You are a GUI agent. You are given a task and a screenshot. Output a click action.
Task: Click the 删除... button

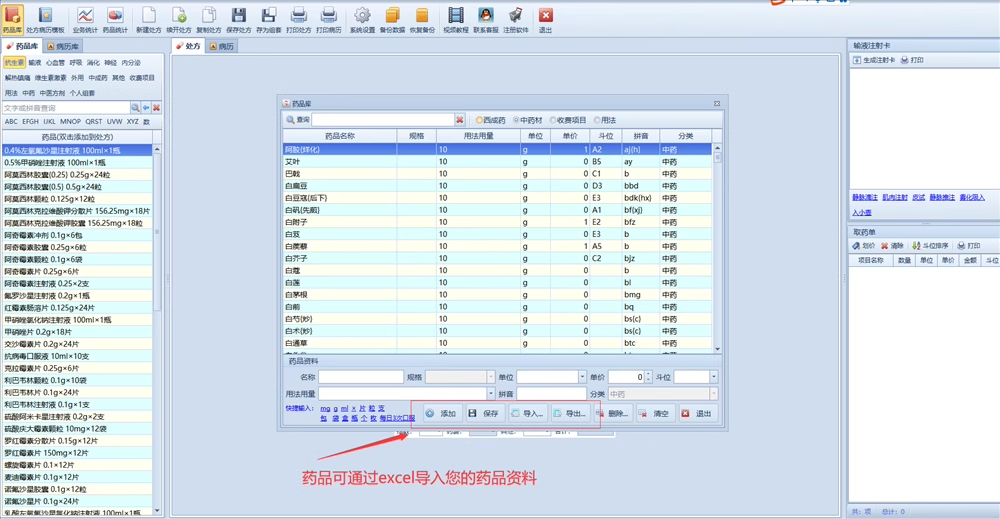click(613, 413)
